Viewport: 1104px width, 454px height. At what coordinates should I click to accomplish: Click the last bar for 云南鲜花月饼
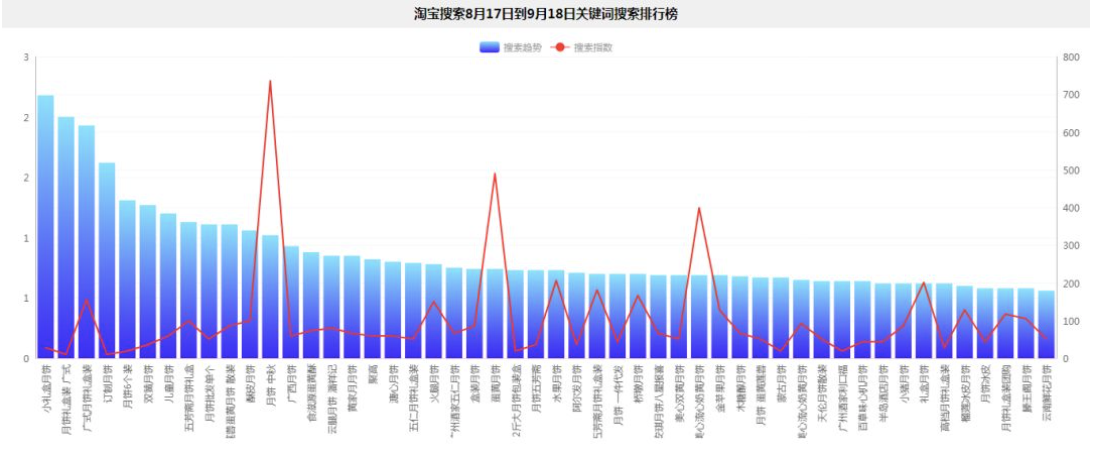[x=1046, y=324]
